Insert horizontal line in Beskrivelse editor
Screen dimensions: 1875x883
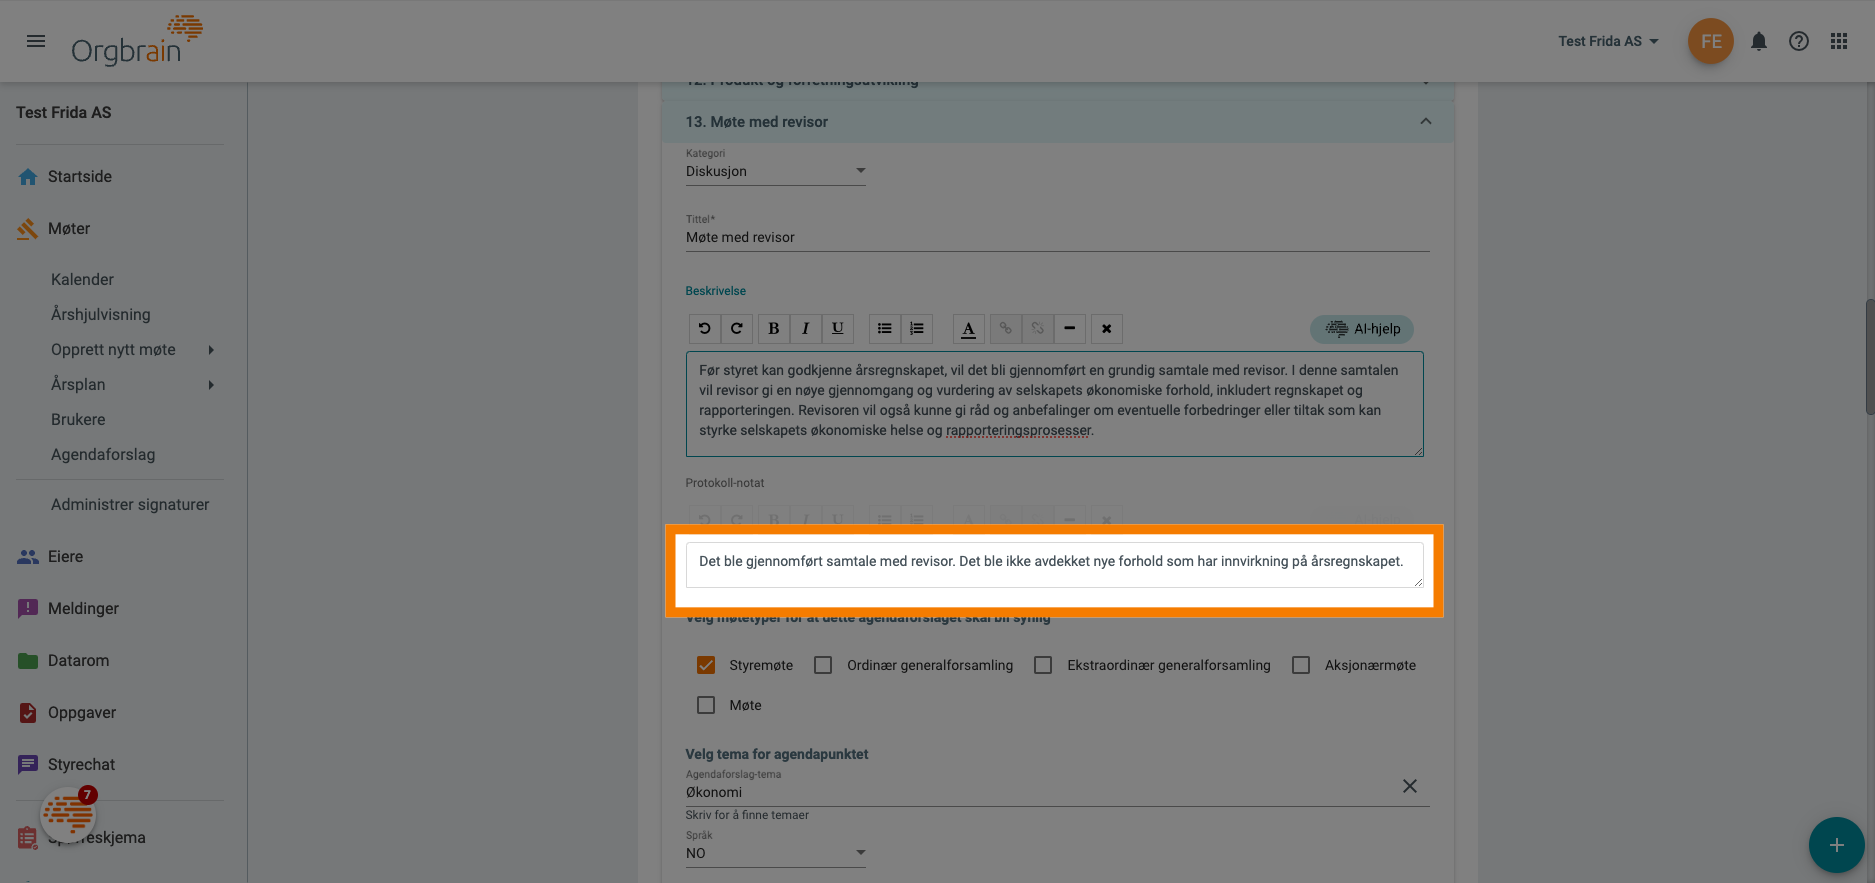coord(1070,328)
